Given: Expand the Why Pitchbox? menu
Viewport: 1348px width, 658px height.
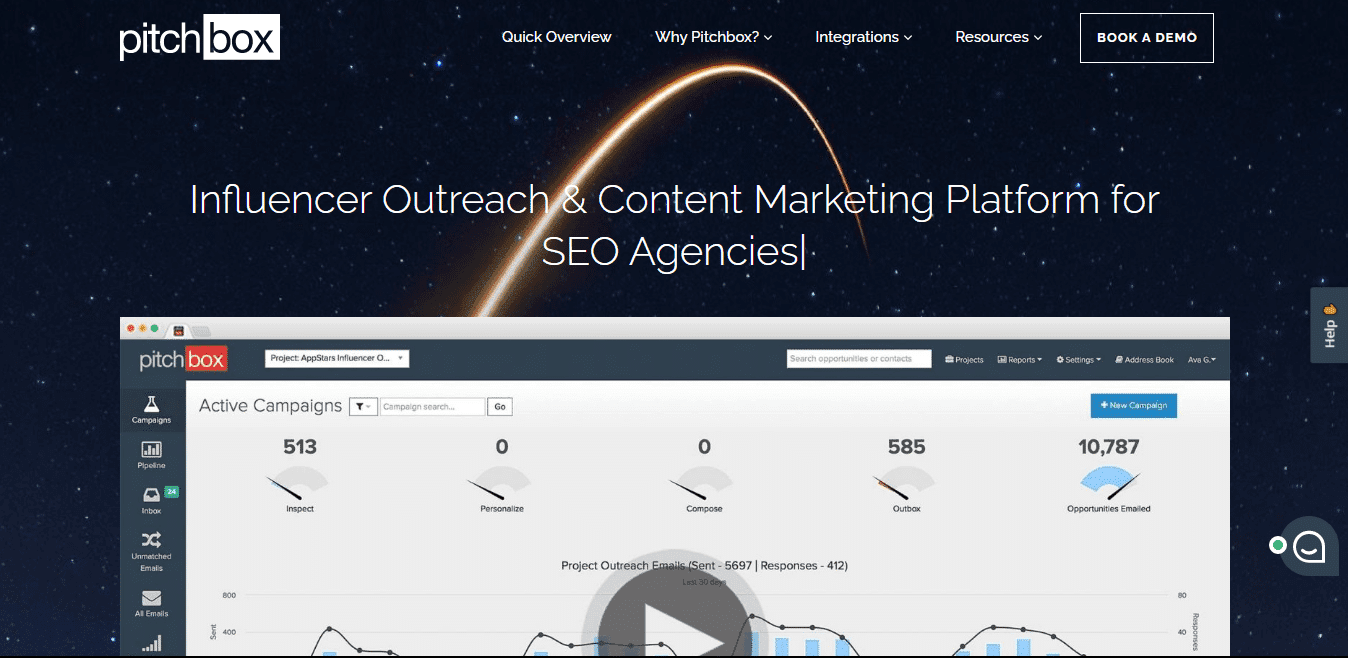Looking at the screenshot, I should [714, 37].
